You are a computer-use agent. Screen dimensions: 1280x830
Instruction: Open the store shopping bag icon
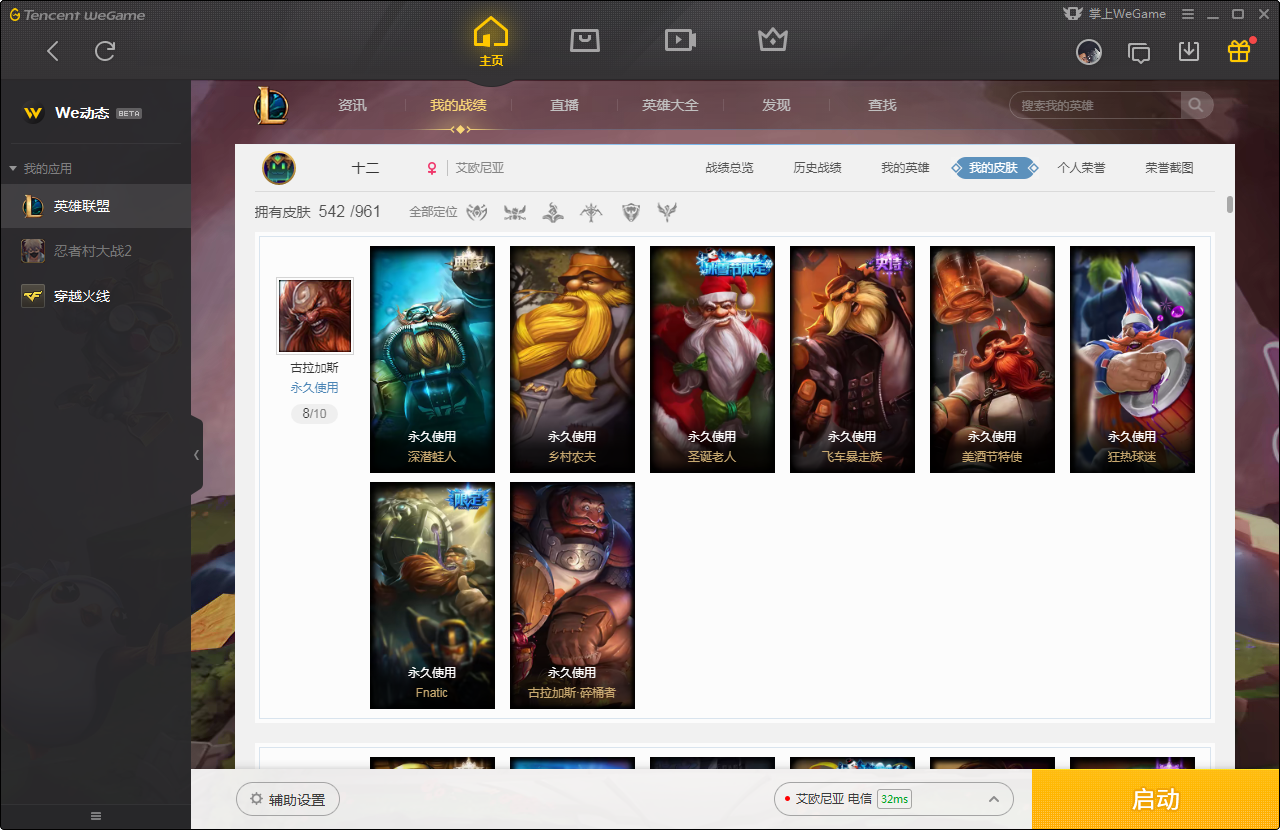(585, 40)
